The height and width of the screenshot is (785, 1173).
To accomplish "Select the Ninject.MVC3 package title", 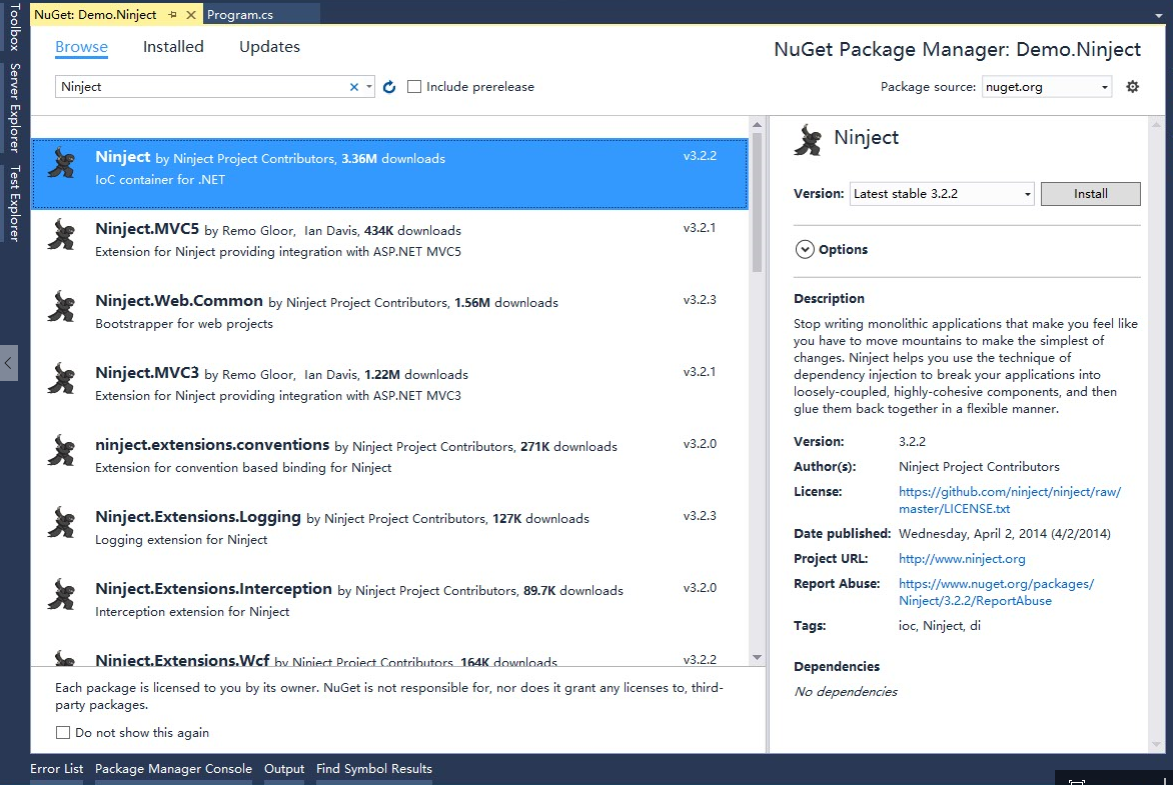I will [x=147, y=373].
